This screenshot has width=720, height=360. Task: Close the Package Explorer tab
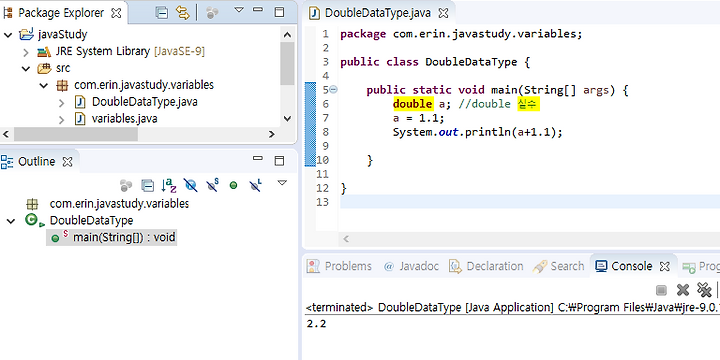pyautogui.click(x=116, y=13)
